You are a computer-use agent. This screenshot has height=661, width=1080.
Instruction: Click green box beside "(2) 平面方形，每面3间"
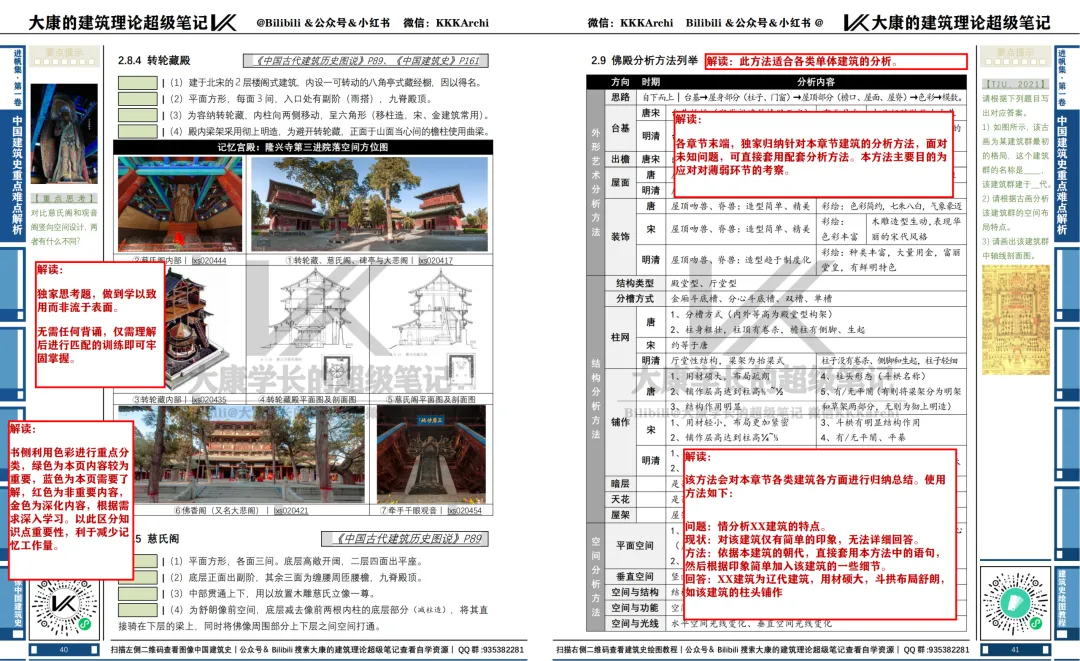pos(138,98)
